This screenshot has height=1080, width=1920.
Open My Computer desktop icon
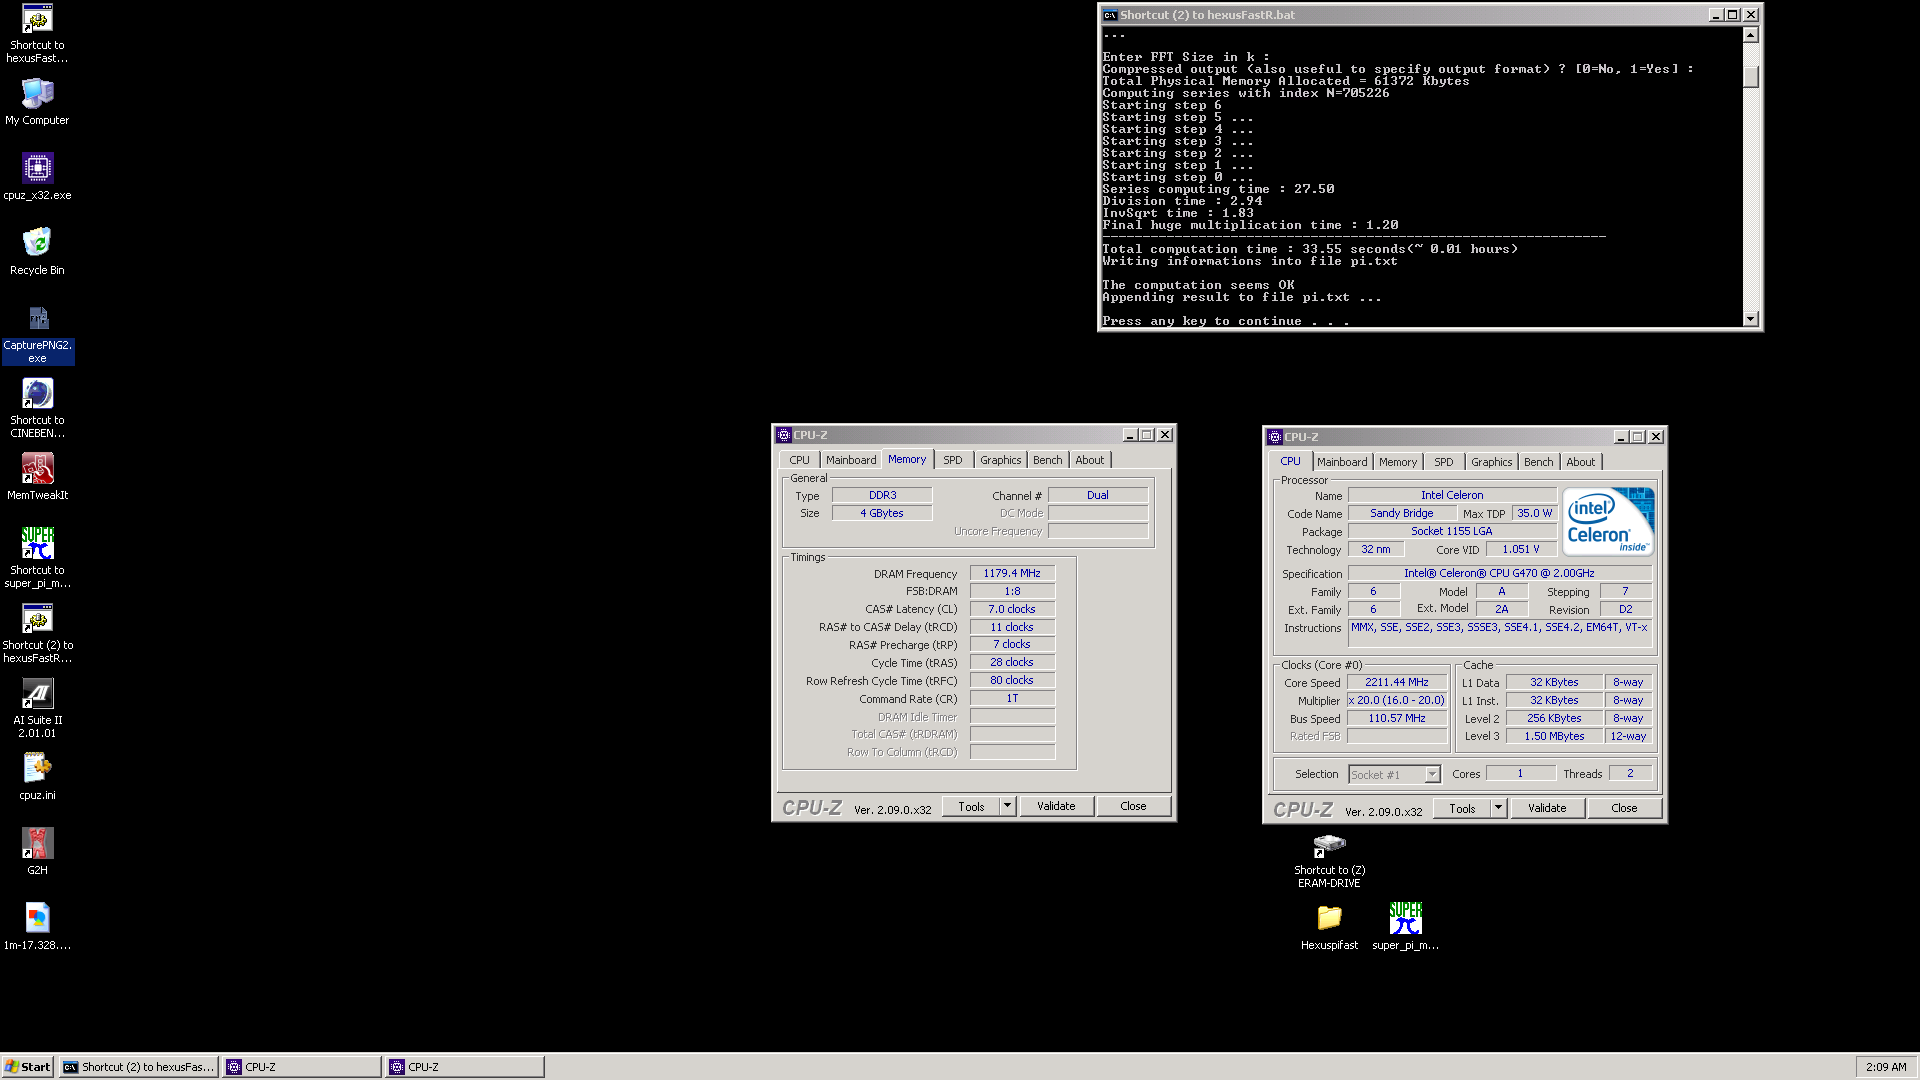pyautogui.click(x=37, y=102)
